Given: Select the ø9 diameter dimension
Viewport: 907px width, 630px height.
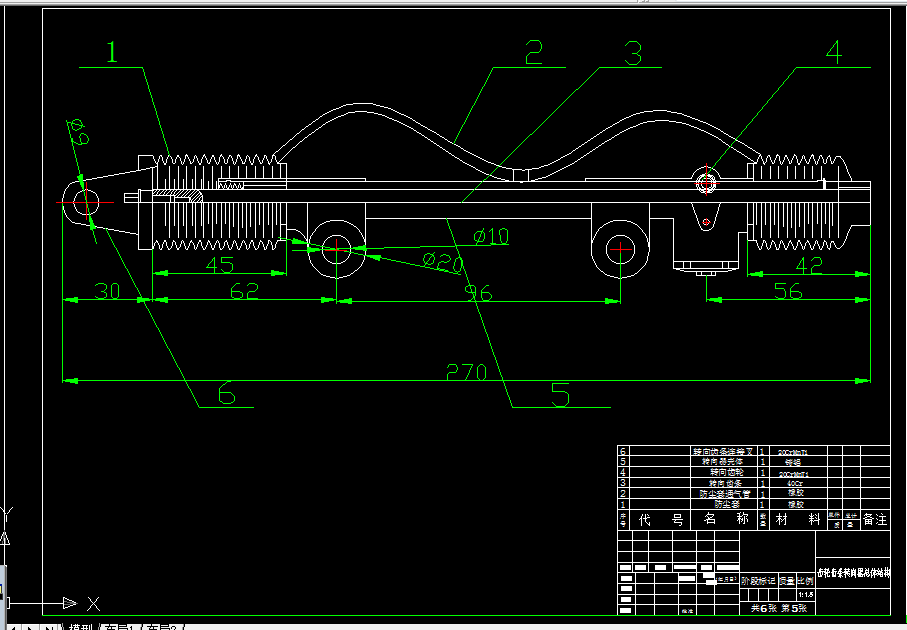Looking at the screenshot, I should click(79, 132).
